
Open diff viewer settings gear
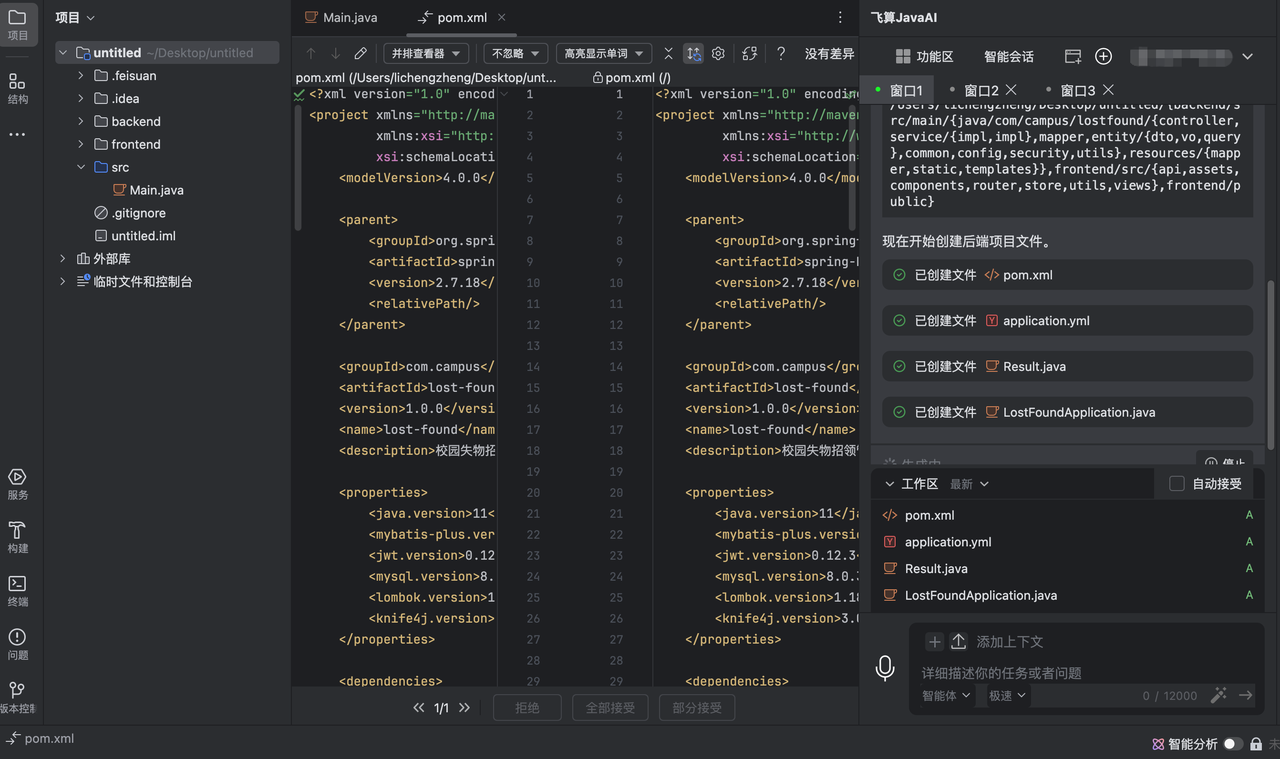tap(718, 53)
